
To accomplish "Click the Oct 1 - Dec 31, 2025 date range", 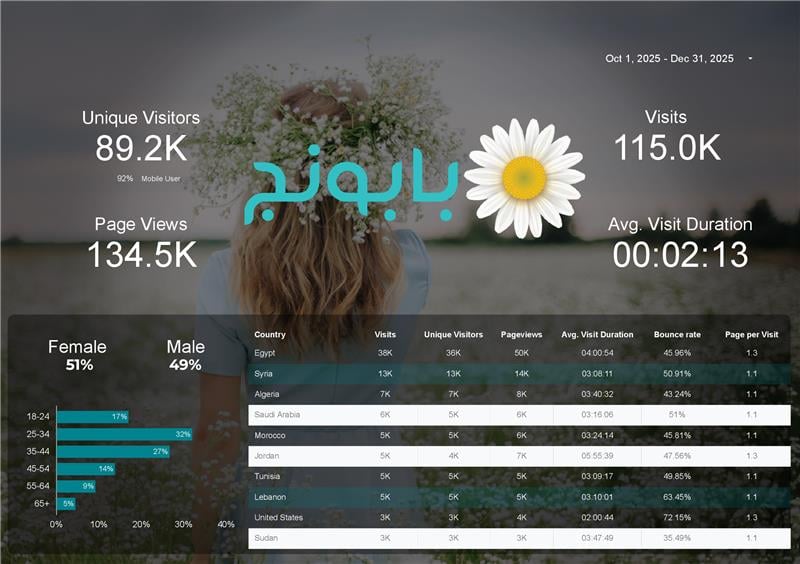I will [x=669, y=59].
